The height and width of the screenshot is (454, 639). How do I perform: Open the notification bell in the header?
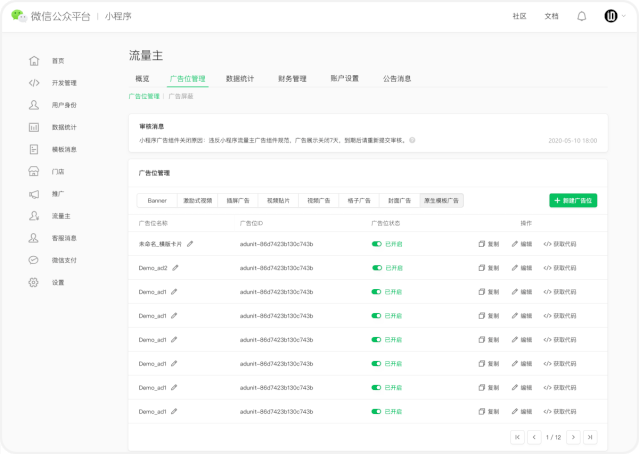(582, 16)
